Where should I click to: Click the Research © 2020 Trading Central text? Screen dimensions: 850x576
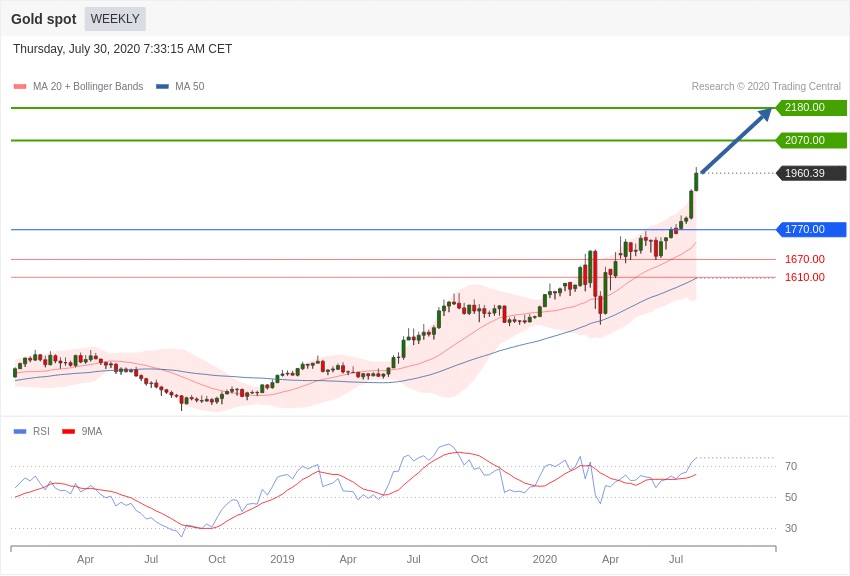coord(766,86)
